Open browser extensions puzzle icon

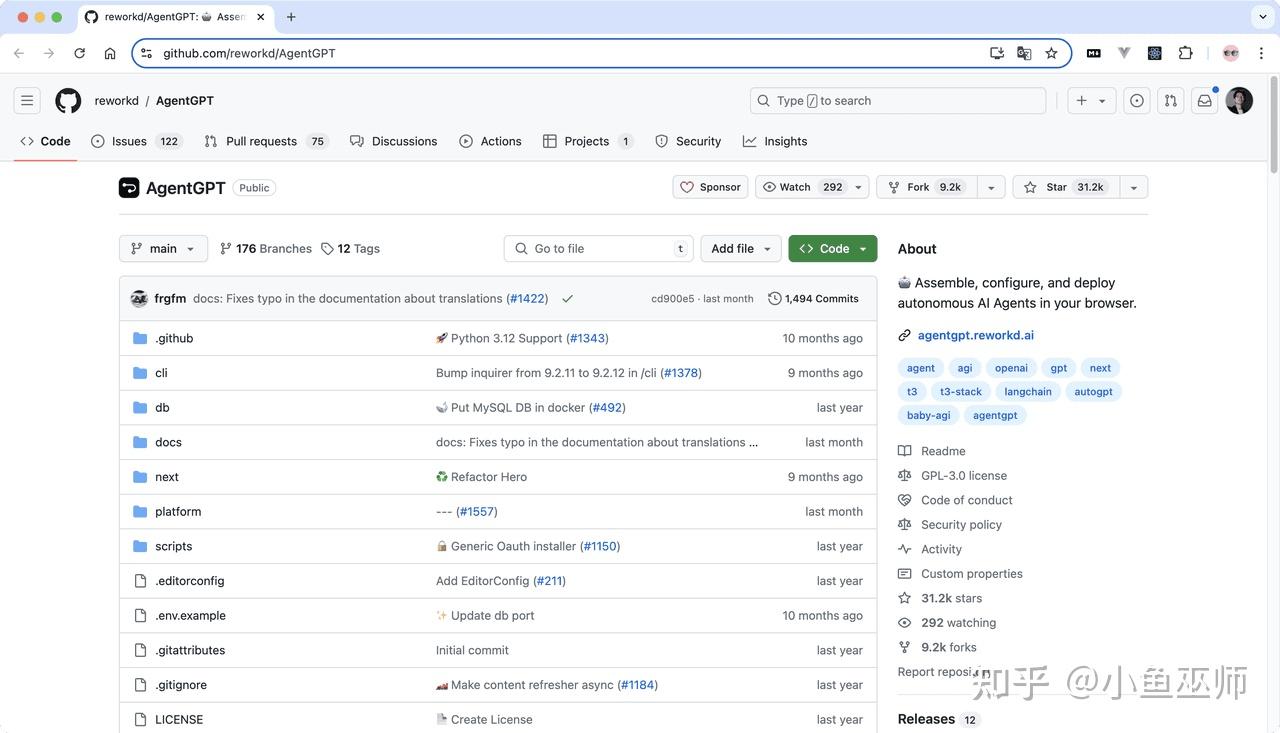(x=1186, y=53)
